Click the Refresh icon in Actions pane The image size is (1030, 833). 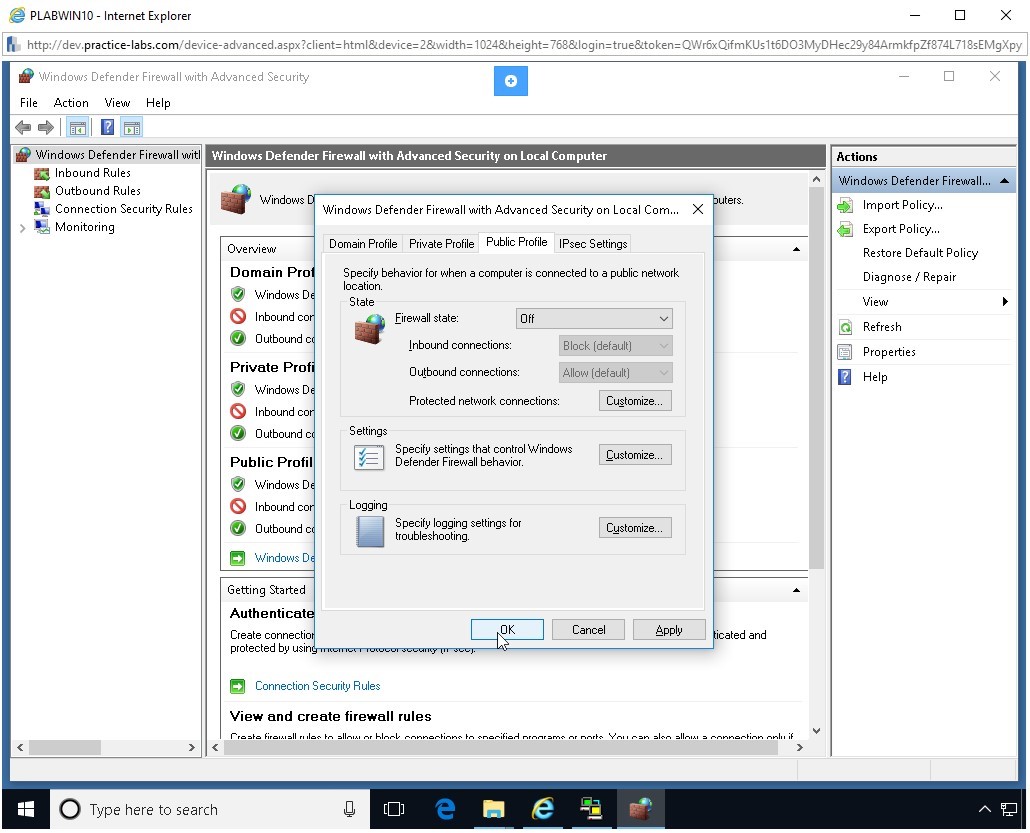pos(845,327)
